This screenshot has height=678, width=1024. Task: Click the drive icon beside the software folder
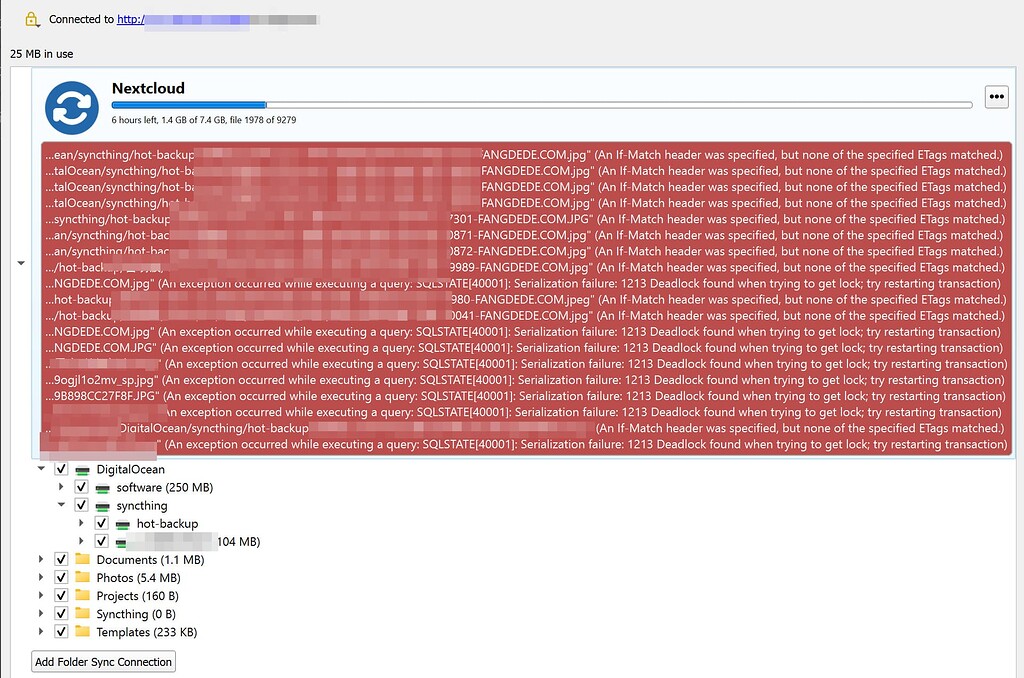coord(102,487)
